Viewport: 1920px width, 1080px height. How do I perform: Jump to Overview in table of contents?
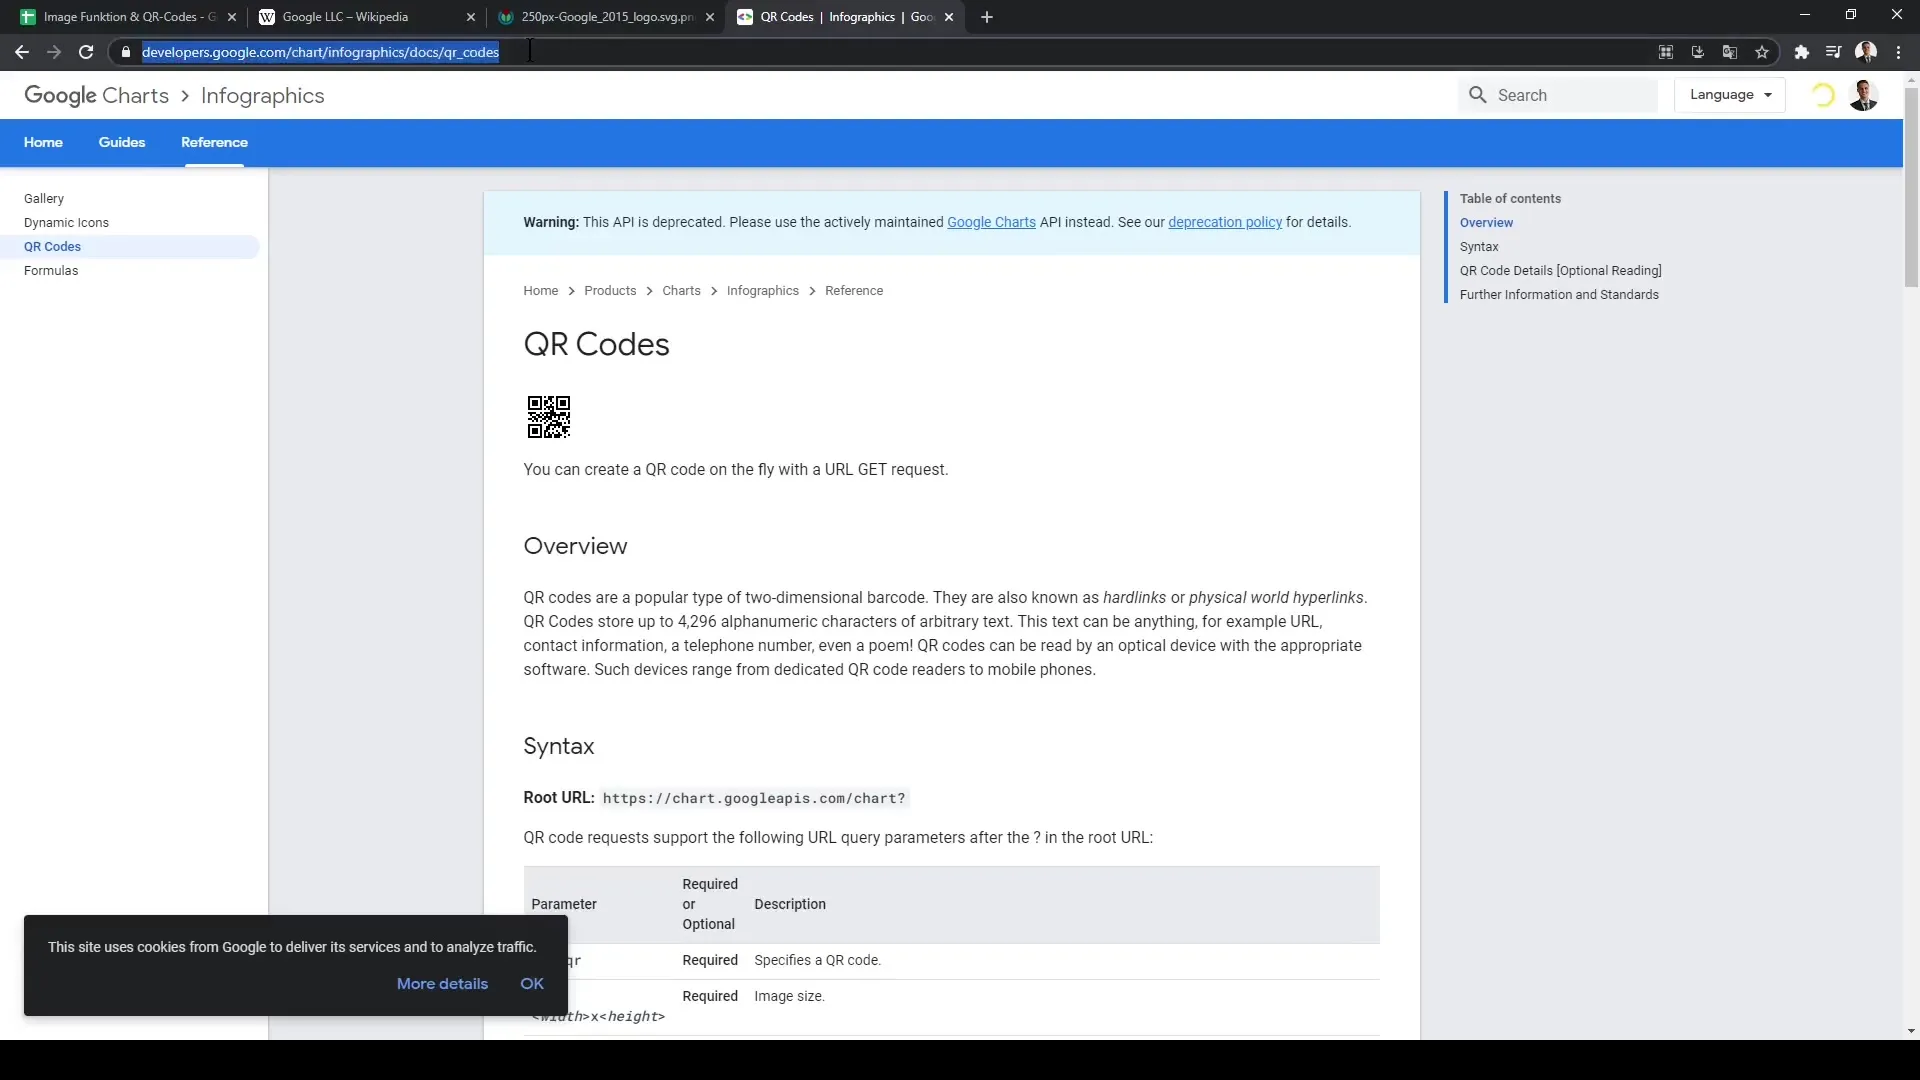1486,223
